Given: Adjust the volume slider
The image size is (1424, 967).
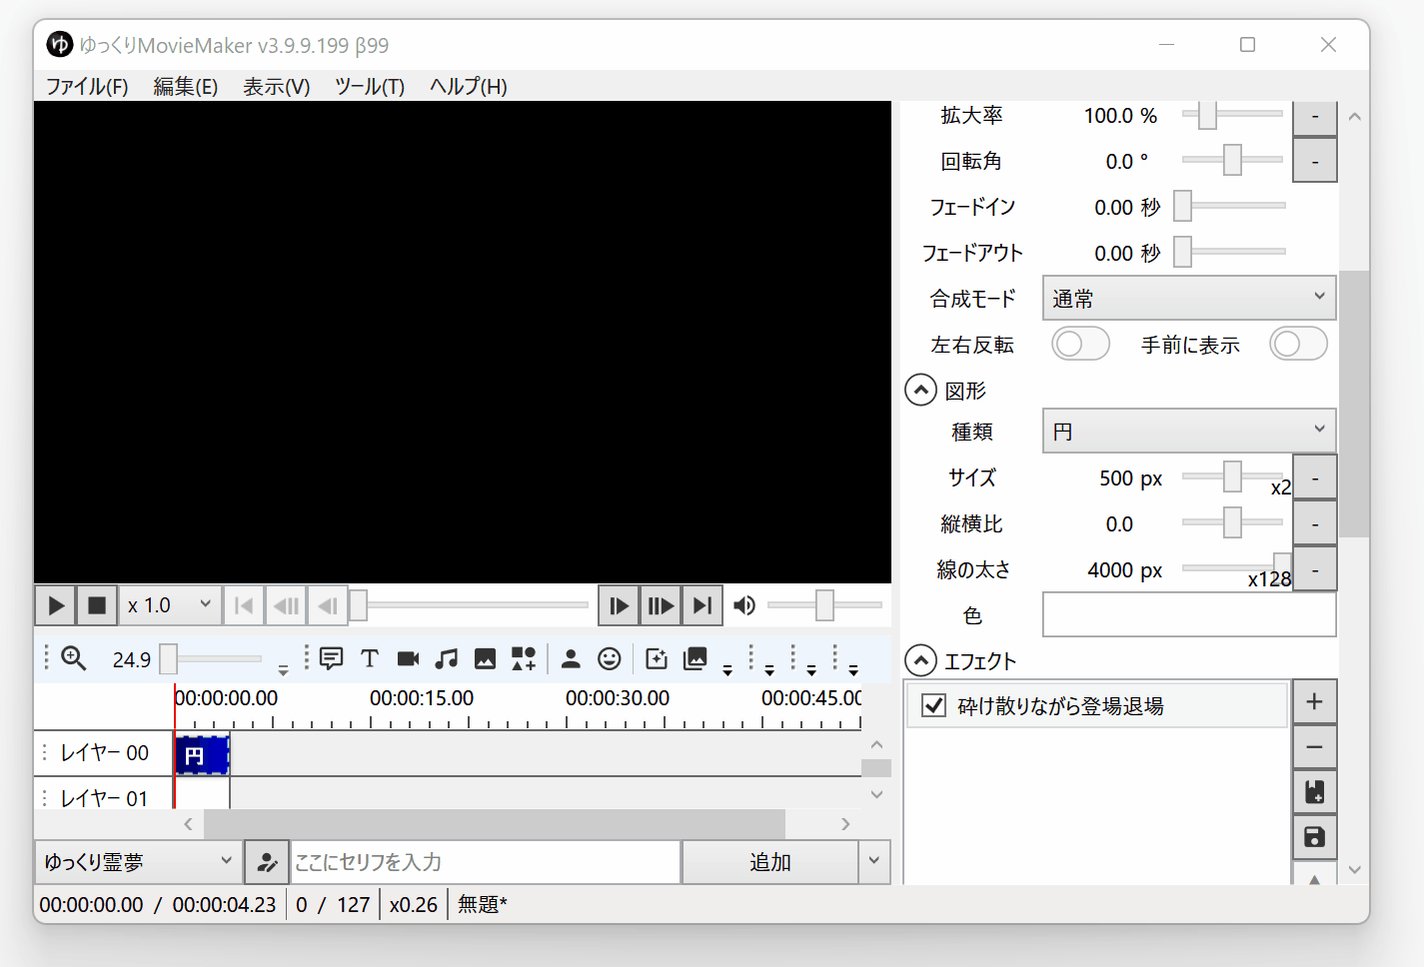Looking at the screenshot, I should pyautogui.click(x=824, y=605).
